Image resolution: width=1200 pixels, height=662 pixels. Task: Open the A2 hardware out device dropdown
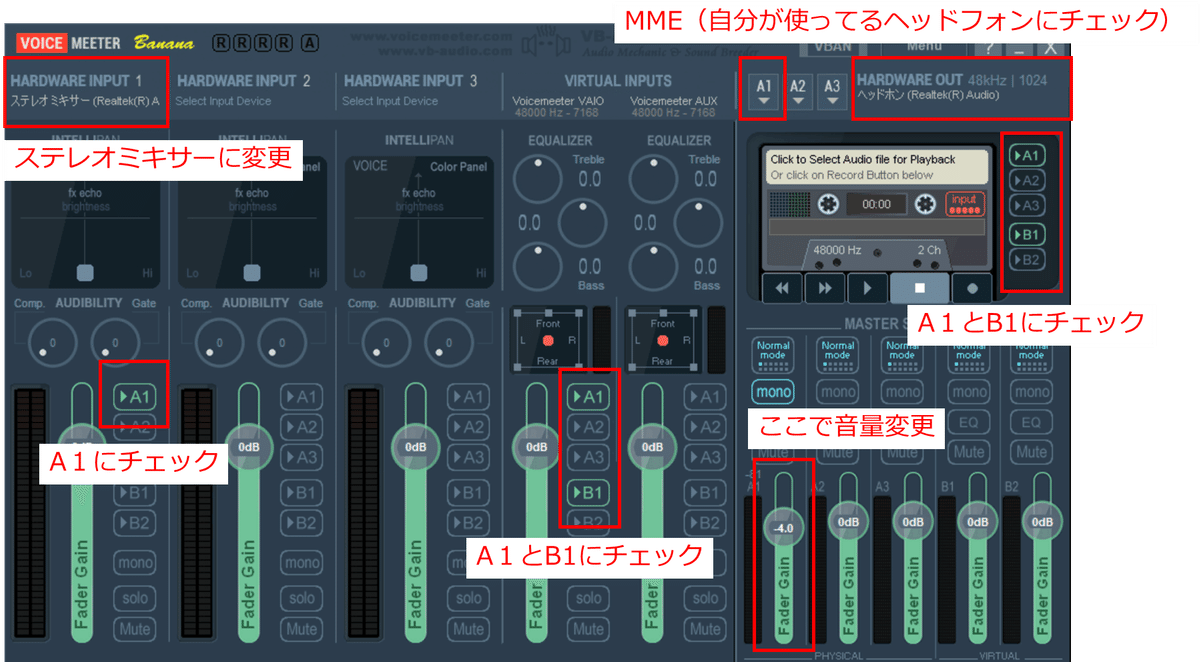coord(798,91)
